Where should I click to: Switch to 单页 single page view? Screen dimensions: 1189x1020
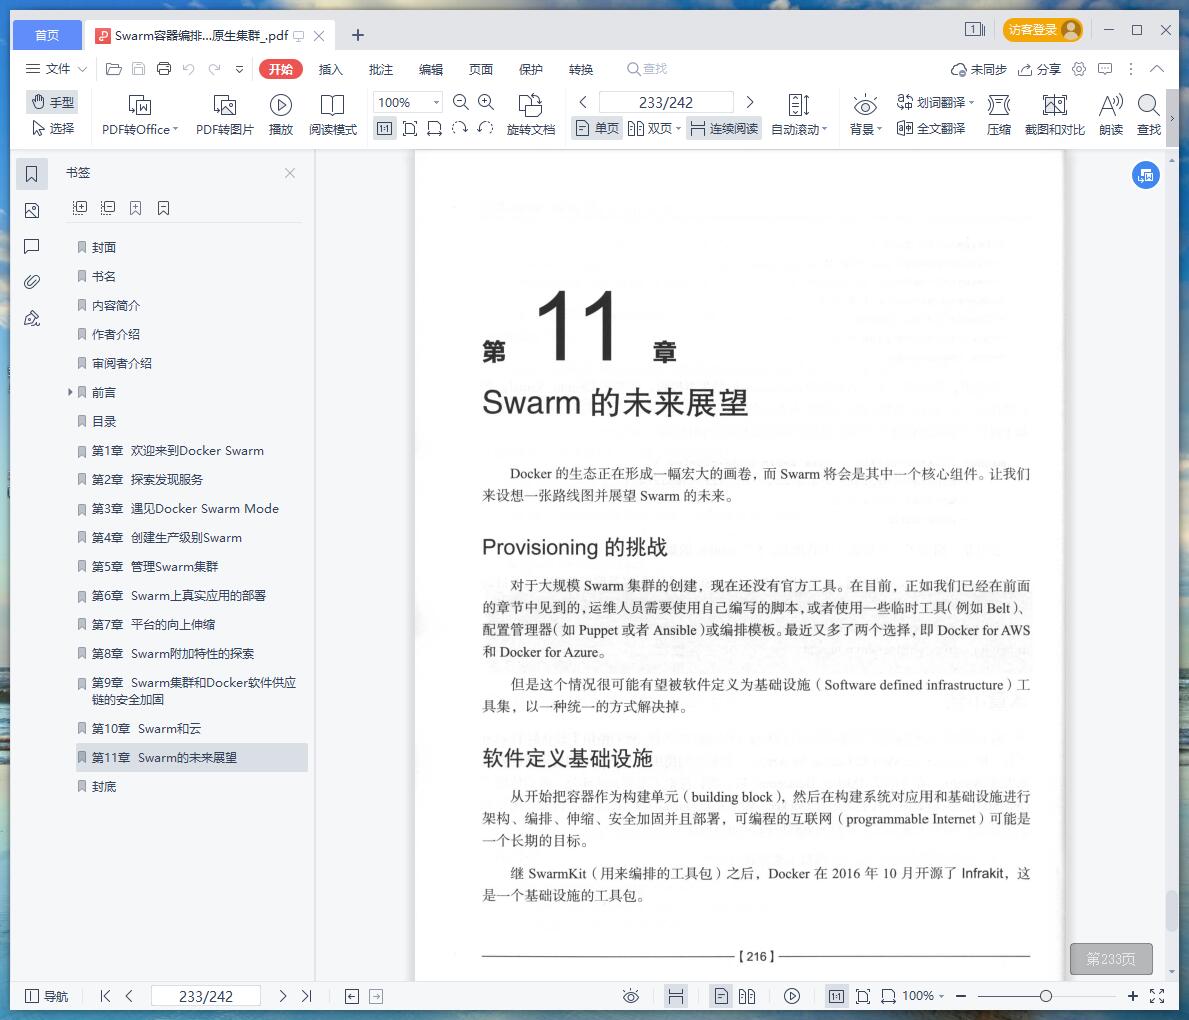tap(598, 128)
